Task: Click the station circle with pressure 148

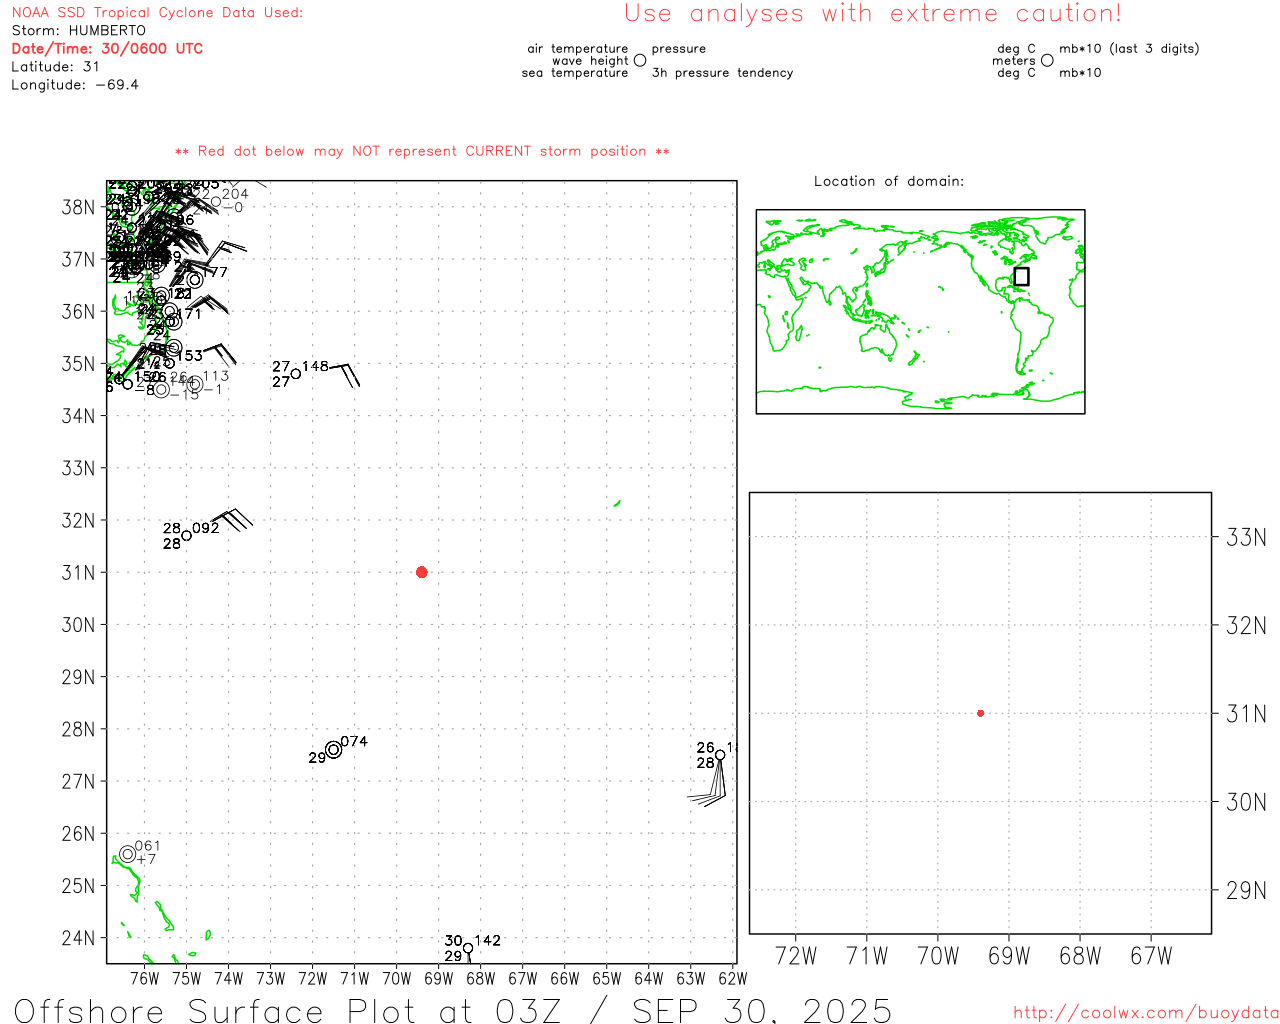Action: (296, 374)
